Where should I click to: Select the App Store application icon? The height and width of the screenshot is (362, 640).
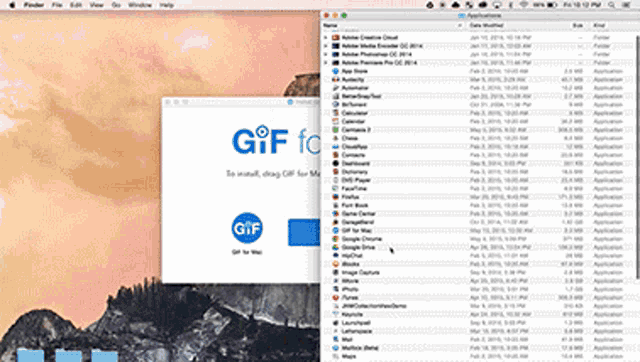click(336, 71)
